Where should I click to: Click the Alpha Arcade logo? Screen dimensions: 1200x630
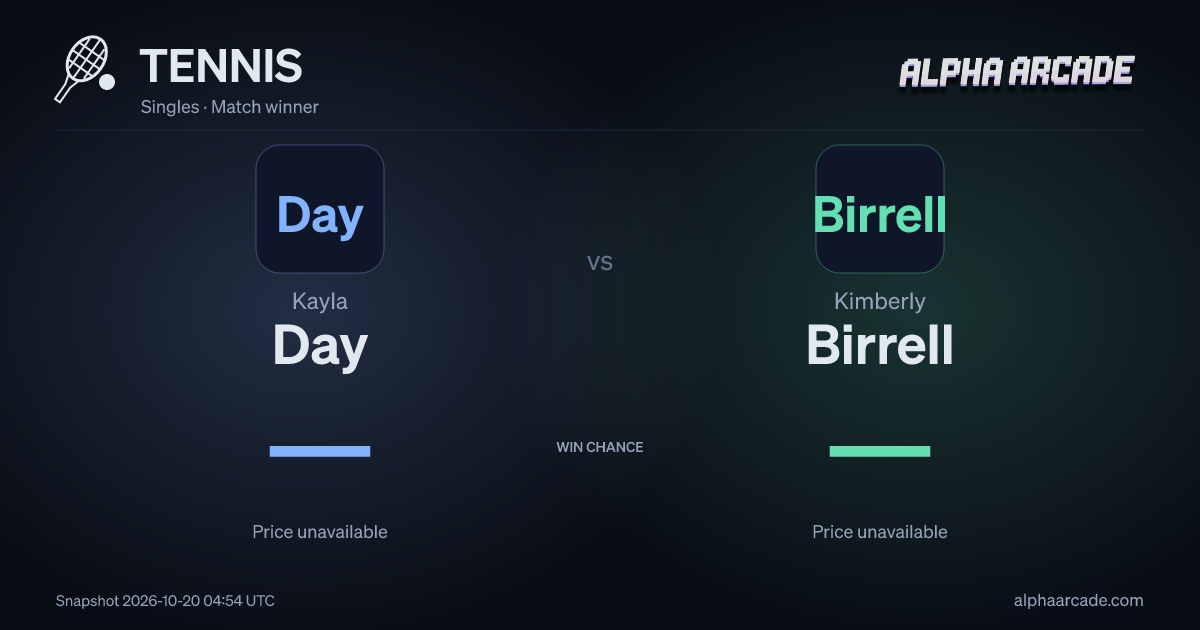1016,72
